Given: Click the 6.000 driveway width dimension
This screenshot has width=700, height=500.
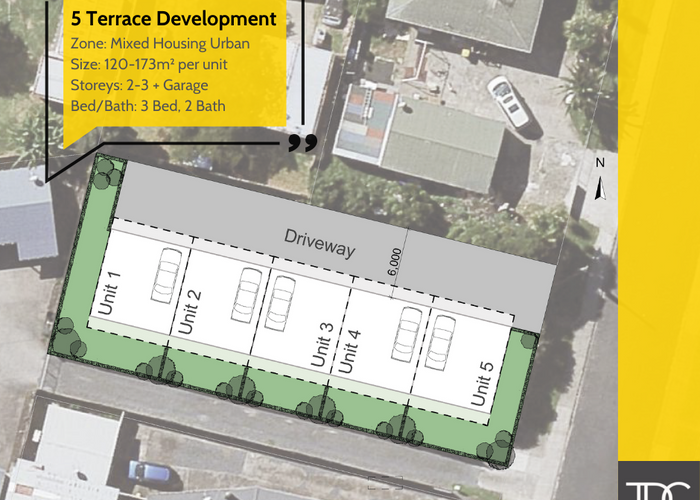Looking at the screenshot, I should pyautogui.click(x=394, y=262).
